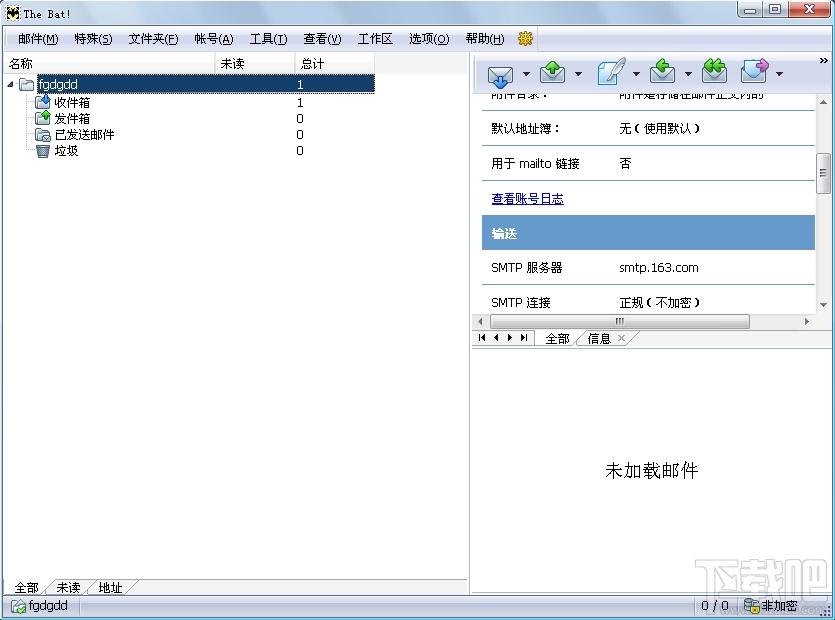Click the outbox folder icon
The width and height of the screenshot is (835, 620).
pos(43,117)
